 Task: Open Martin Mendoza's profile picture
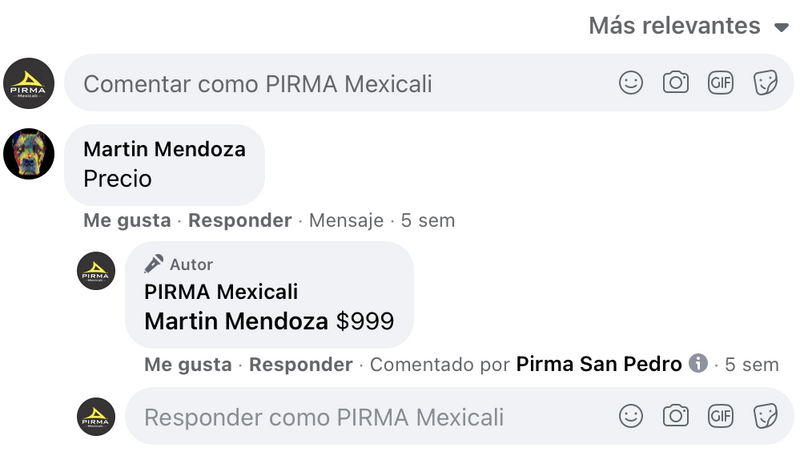[29, 153]
